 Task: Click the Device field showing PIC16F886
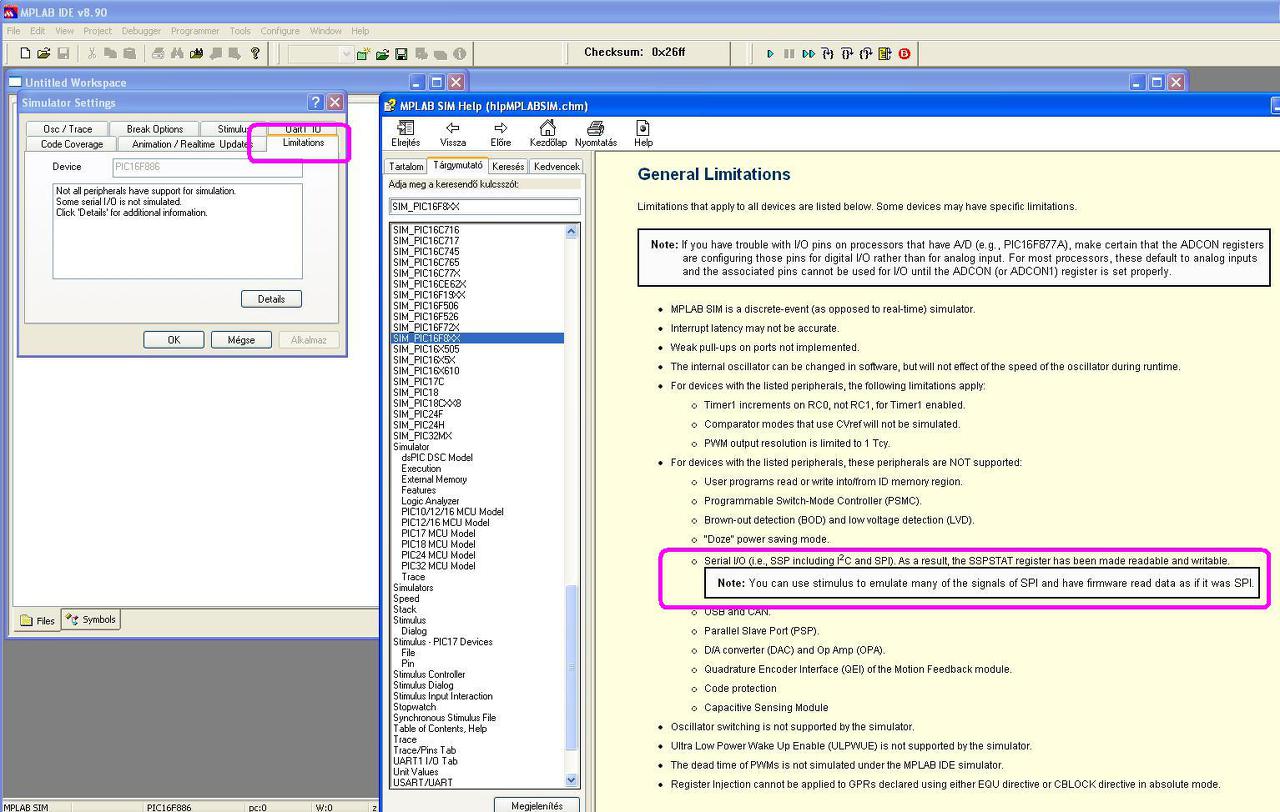207,167
